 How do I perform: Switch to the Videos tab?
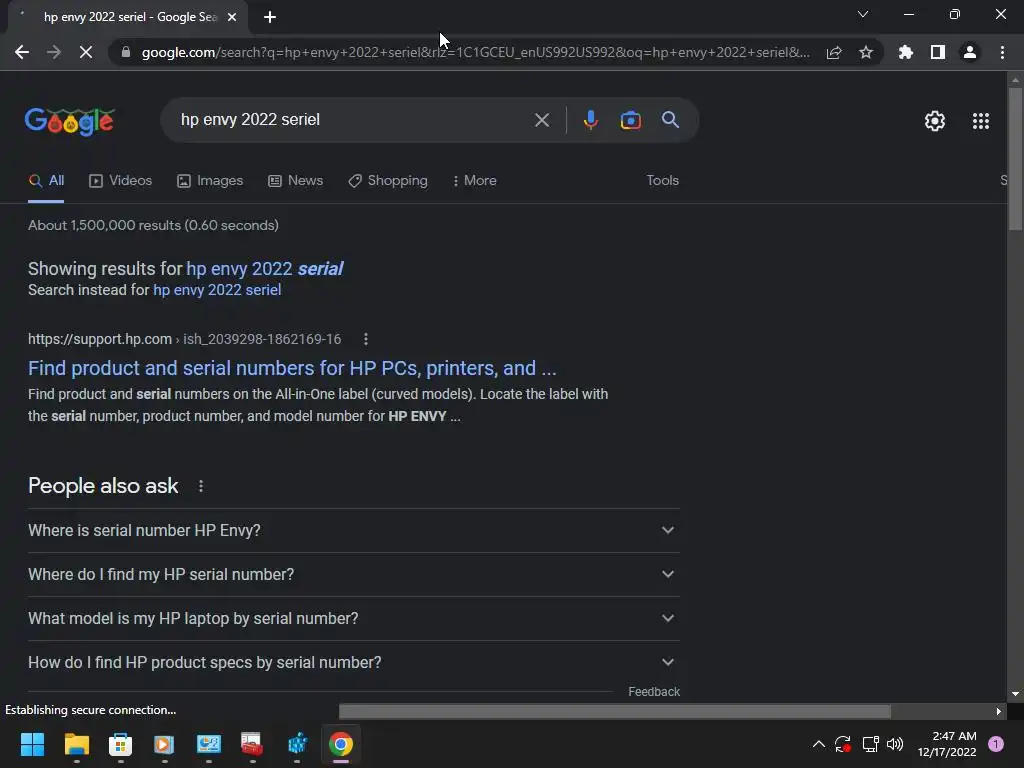120,180
